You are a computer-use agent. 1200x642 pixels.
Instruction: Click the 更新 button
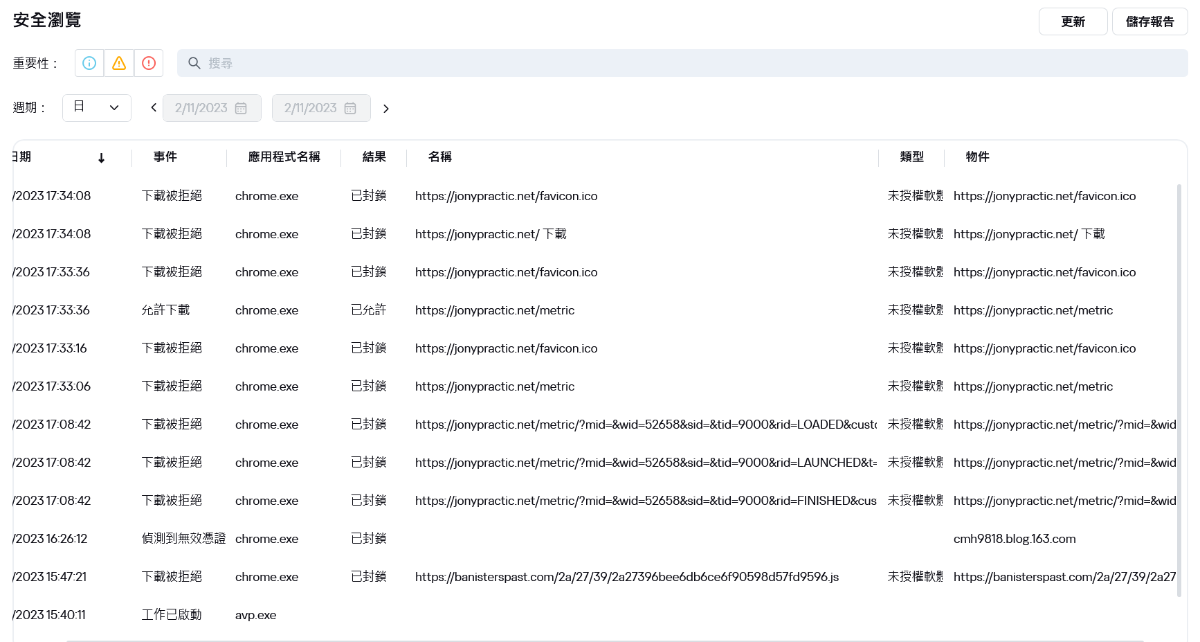tap(1073, 22)
